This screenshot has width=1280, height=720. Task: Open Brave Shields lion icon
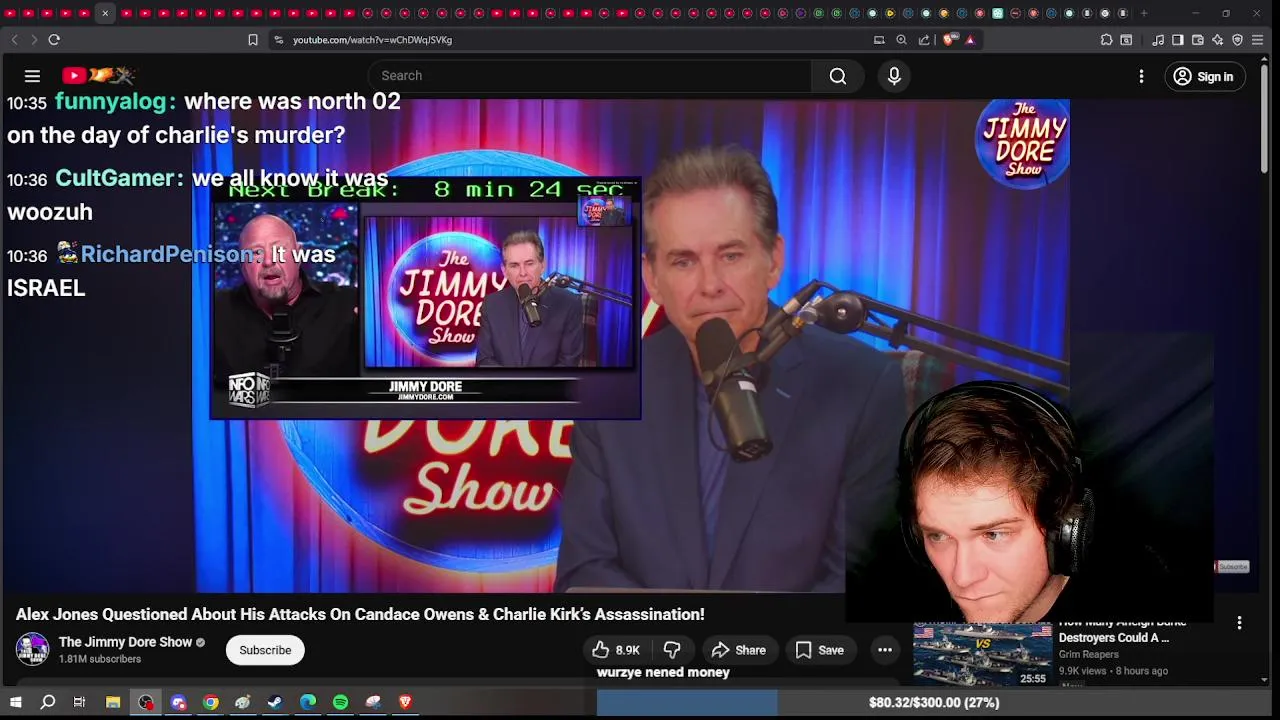coord(950,40)
